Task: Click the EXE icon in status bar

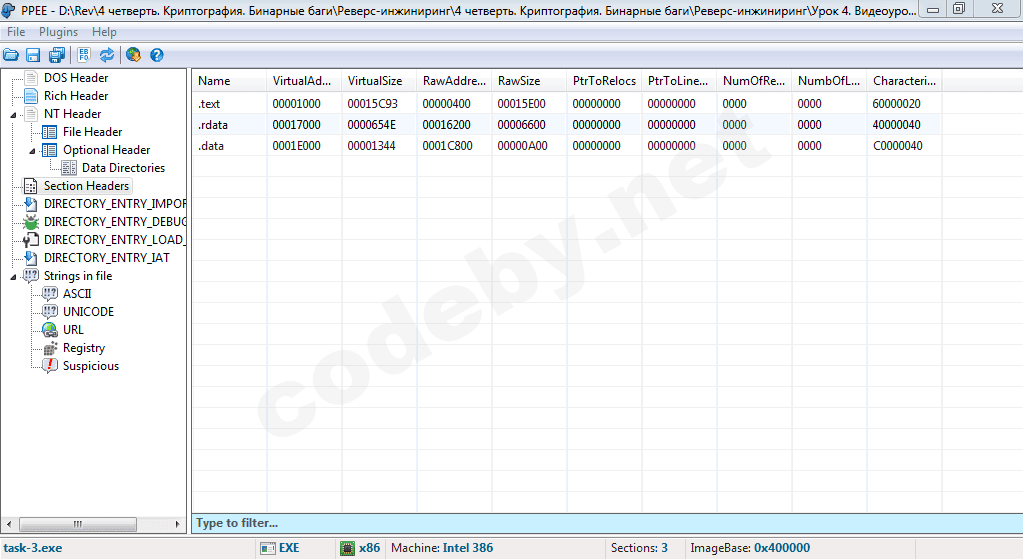Action: click(x=267, y=548)
